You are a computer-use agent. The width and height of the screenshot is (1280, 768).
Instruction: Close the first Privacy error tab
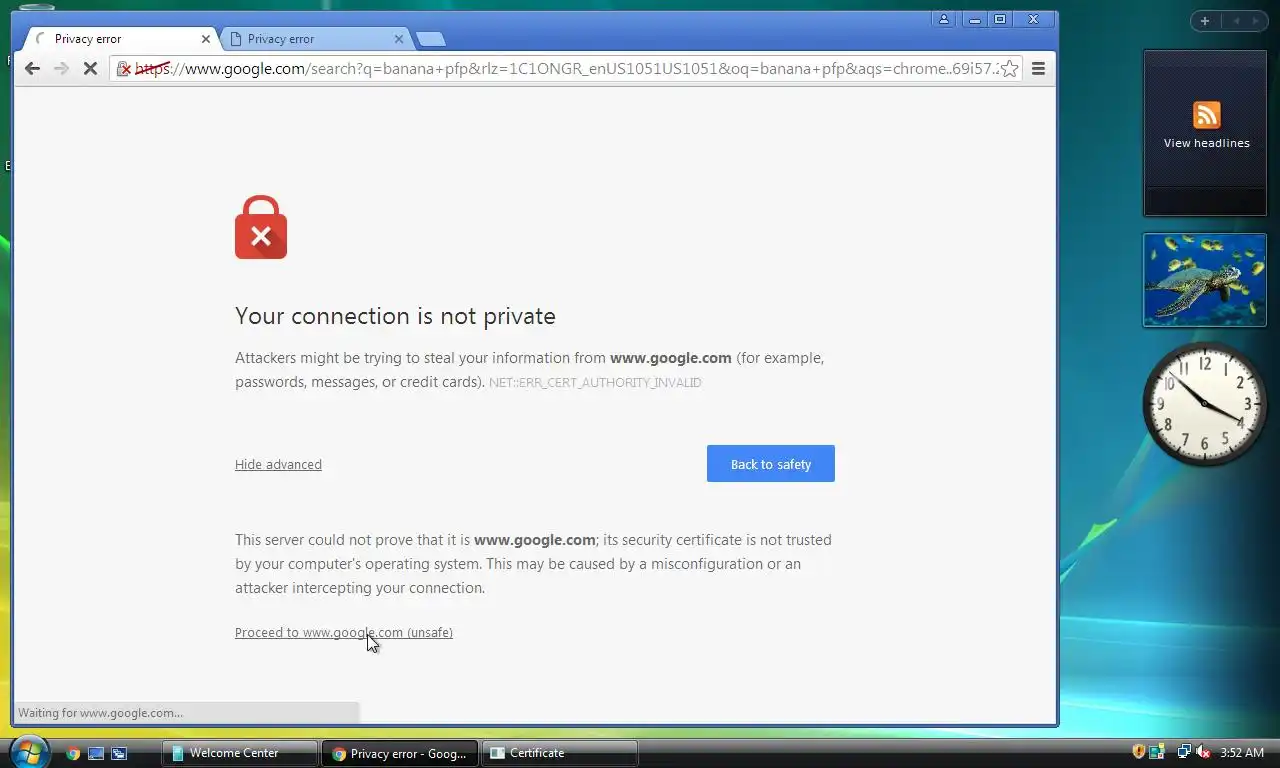click(206, 39)
